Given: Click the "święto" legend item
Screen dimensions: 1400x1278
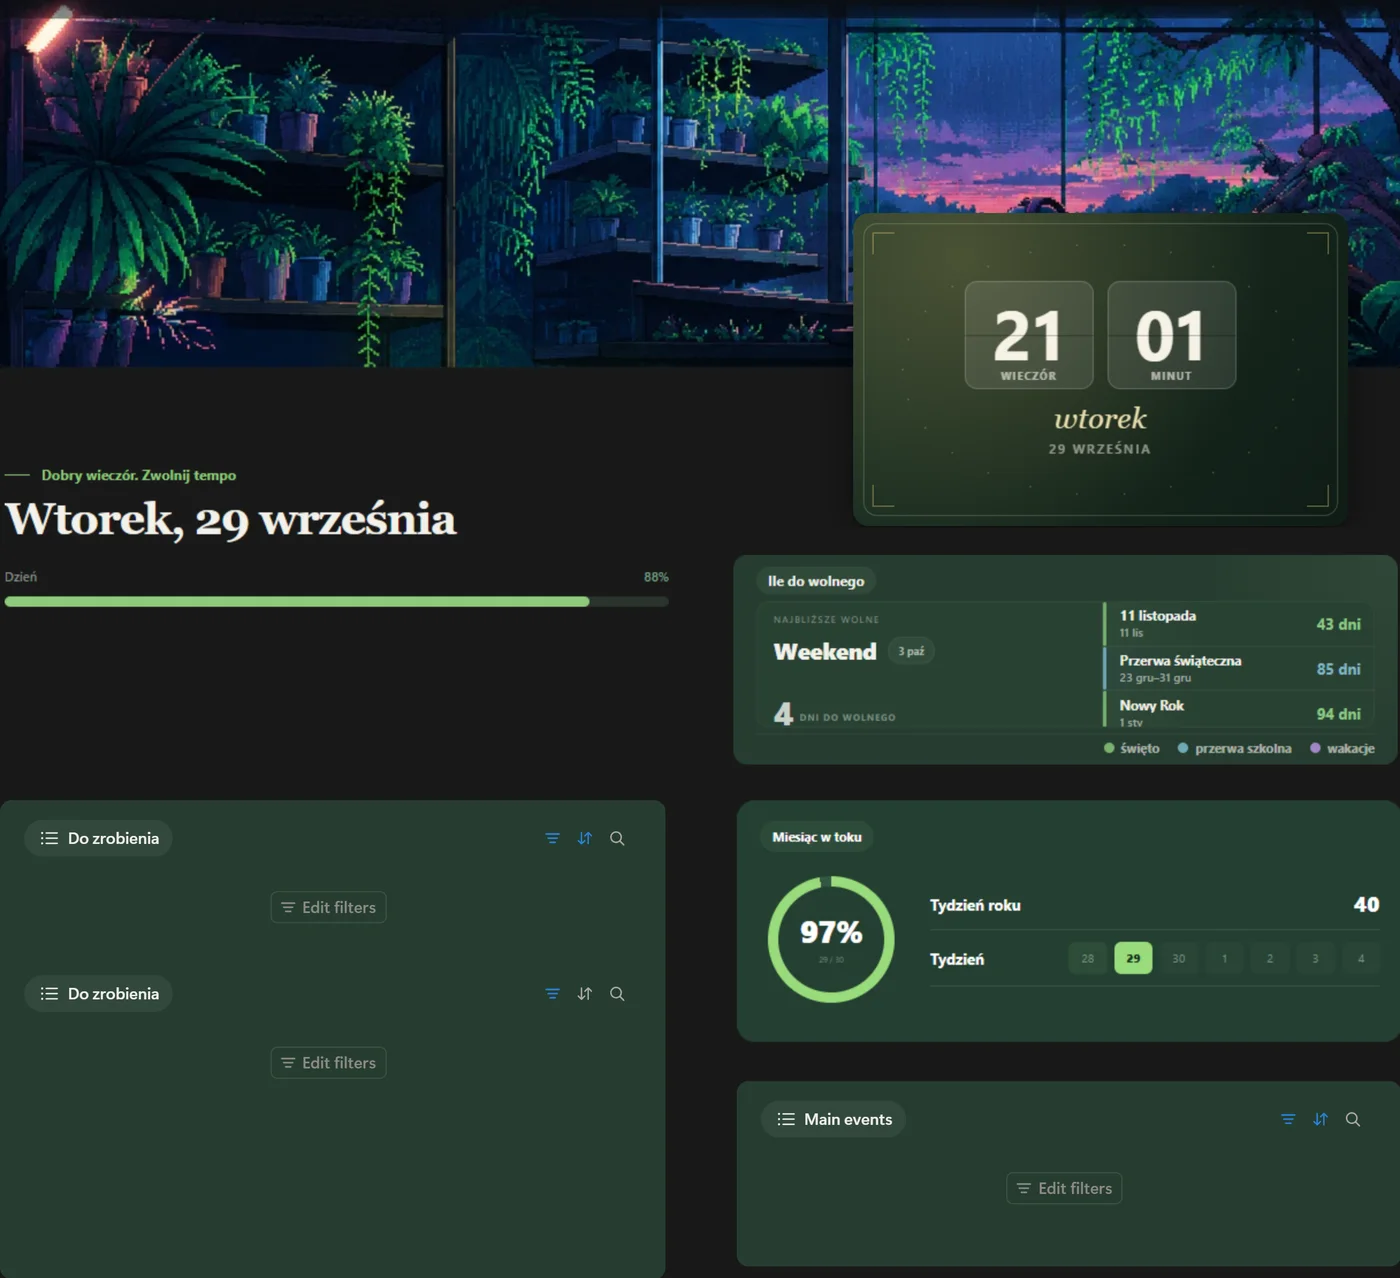Looking at the screenshot, I should (x=1132, y=748).
